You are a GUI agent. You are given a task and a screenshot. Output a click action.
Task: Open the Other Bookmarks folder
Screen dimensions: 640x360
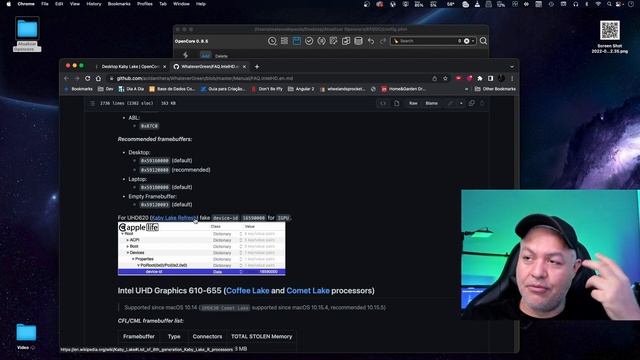495,89
